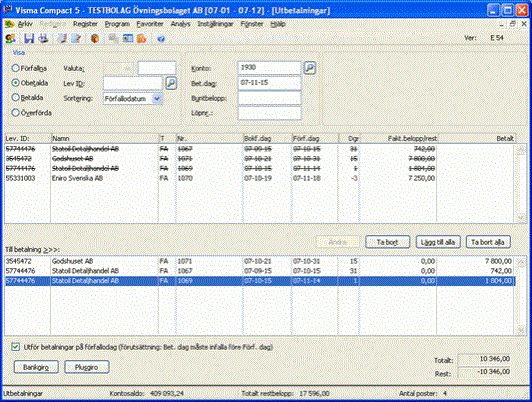Toggle Utför betalningar på förfallodag checkbox
This screenshot has width=532, height=402.
(x=15, y=347)
